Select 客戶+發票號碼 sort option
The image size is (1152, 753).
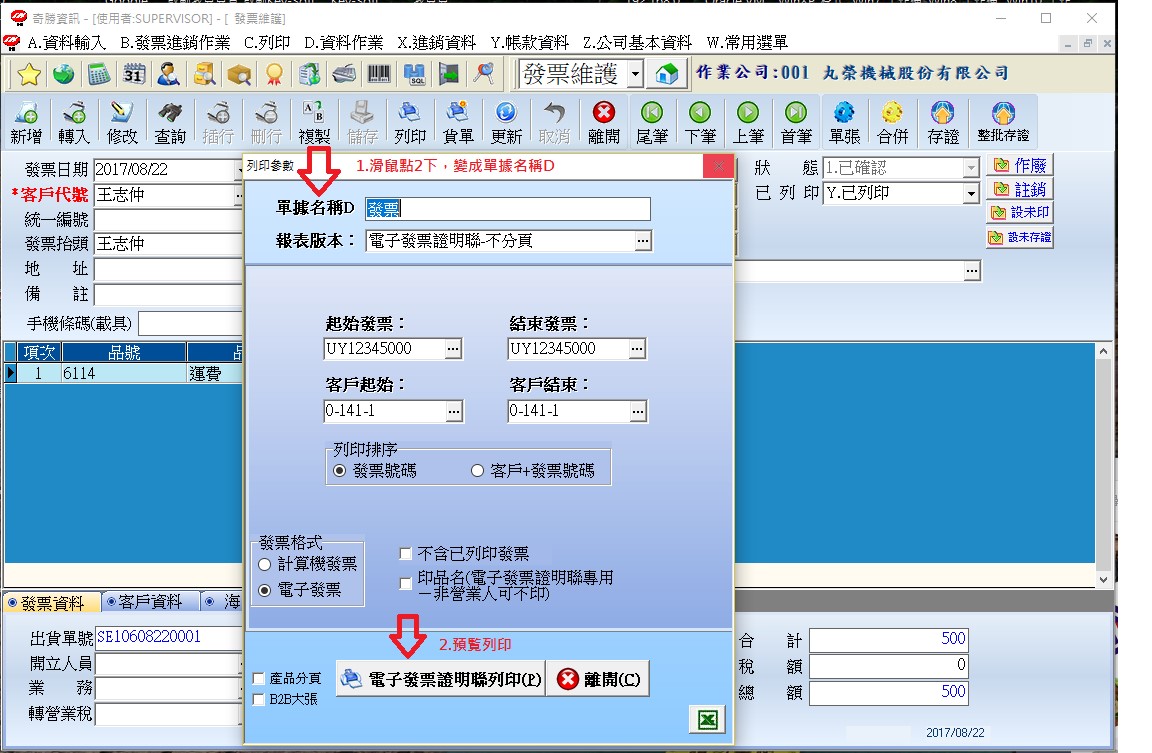click(x=478, y=470)
